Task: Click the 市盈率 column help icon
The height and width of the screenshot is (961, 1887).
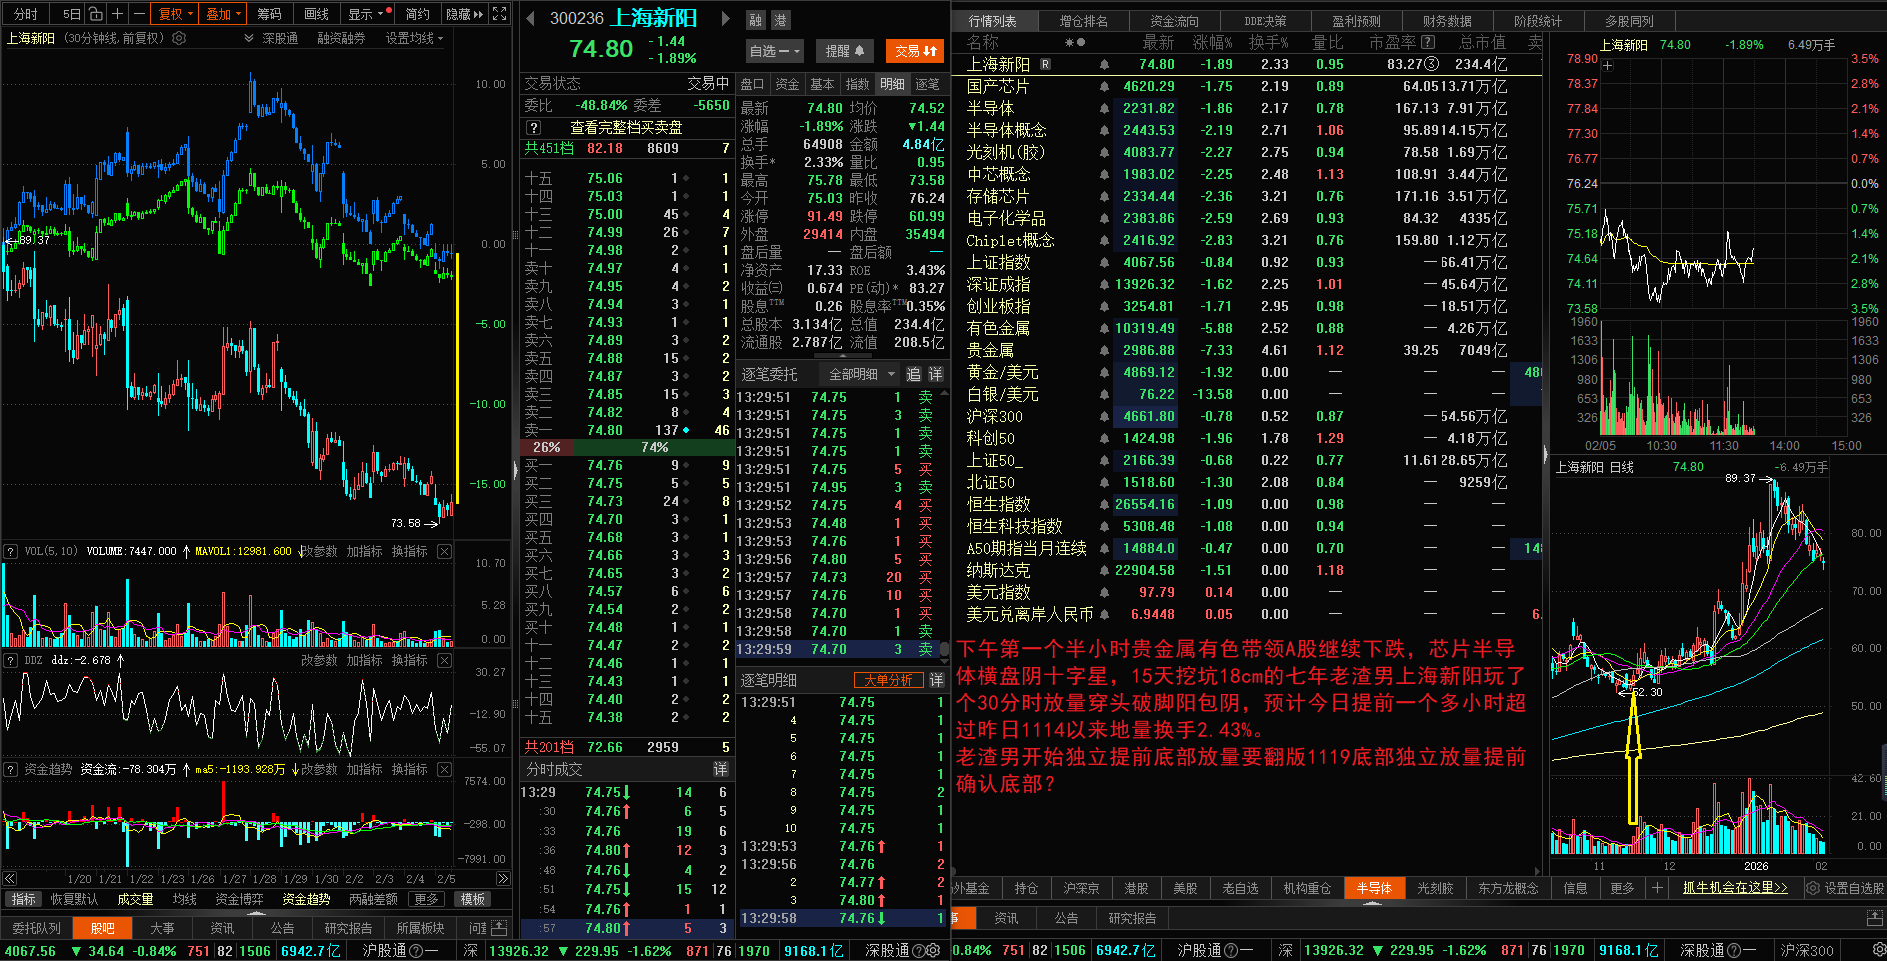Action: pos(1428,42)
